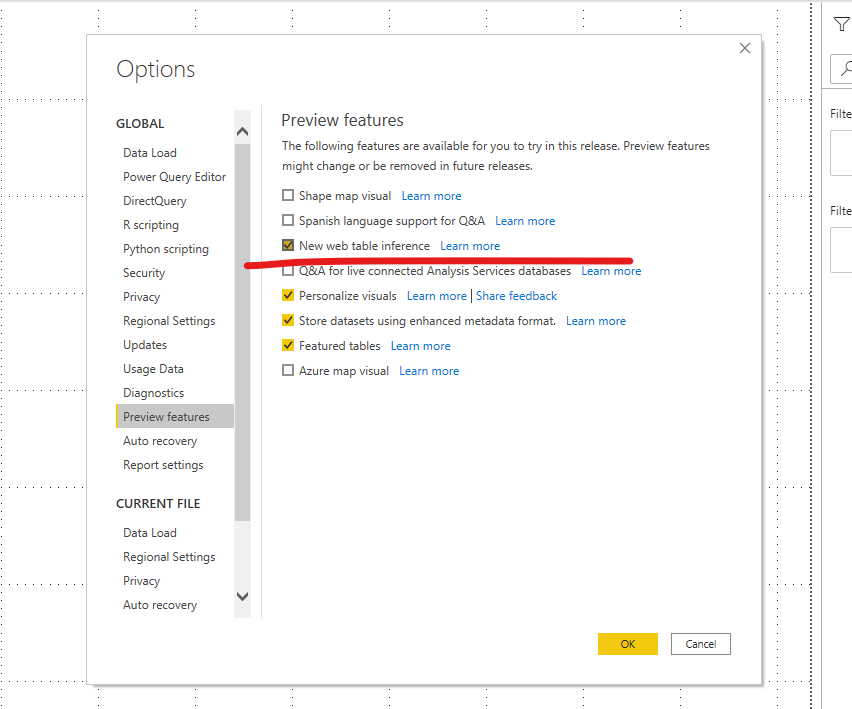
Task: Select Power Query Editor category
Action: (174, 177)
